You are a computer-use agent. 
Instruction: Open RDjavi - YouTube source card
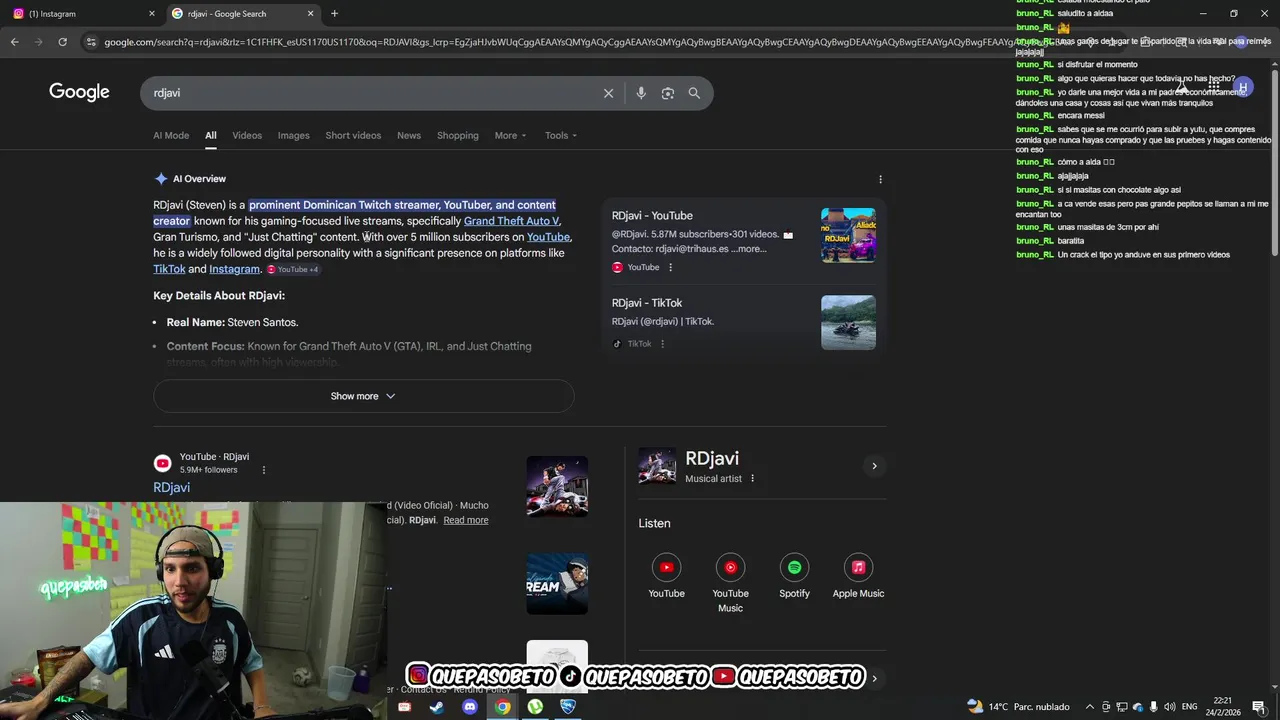tap(652, 216)
